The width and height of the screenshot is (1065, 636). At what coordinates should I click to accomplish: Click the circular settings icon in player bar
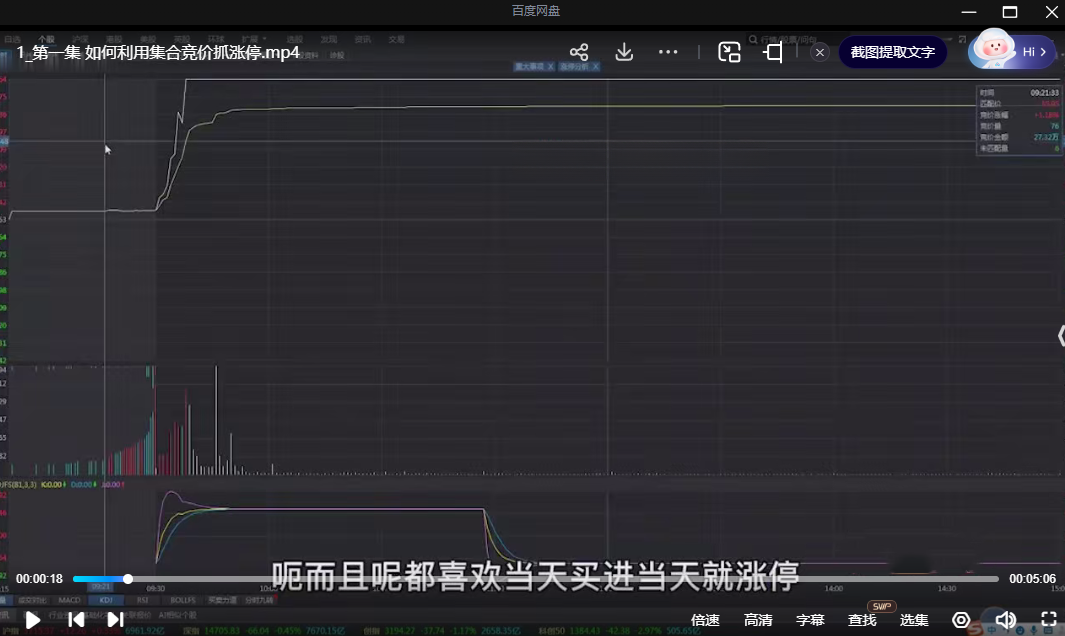pyautogui.click(x=961, y=620)
